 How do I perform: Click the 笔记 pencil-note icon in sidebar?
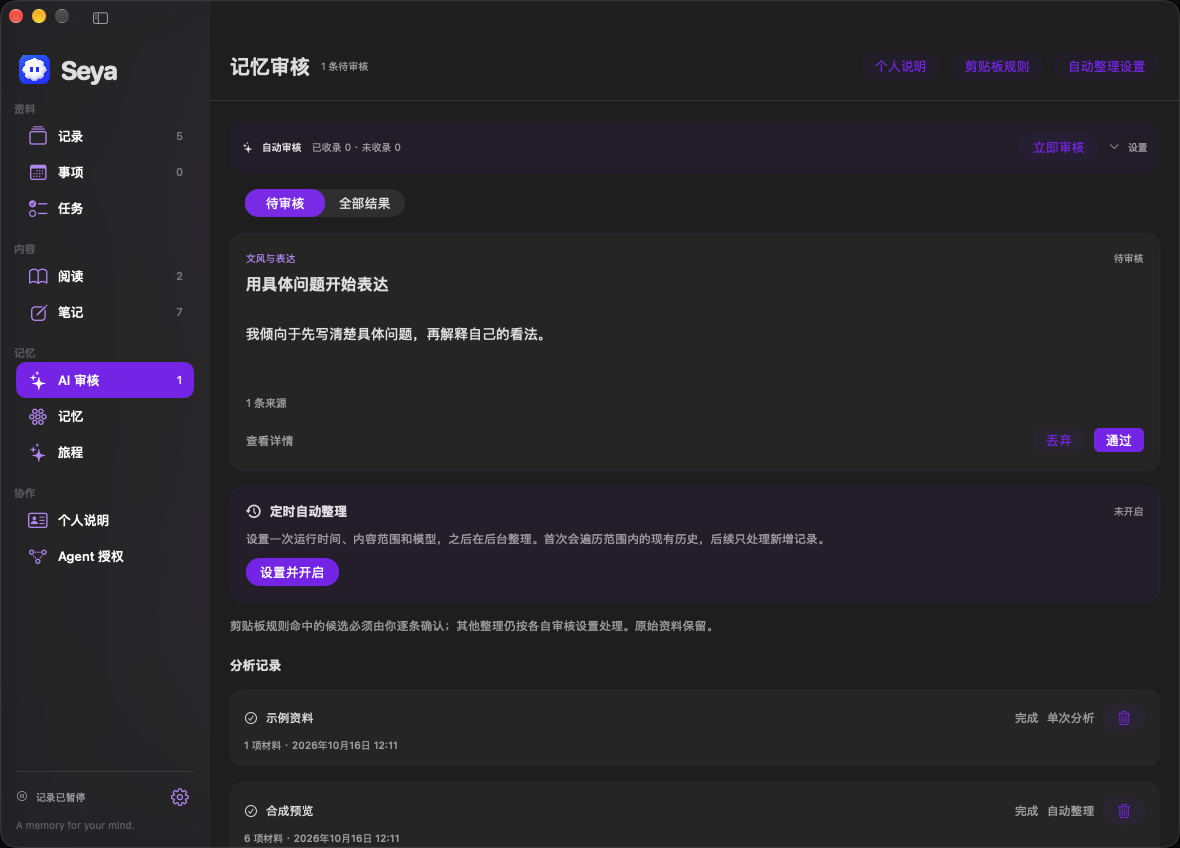coord(38,312)
